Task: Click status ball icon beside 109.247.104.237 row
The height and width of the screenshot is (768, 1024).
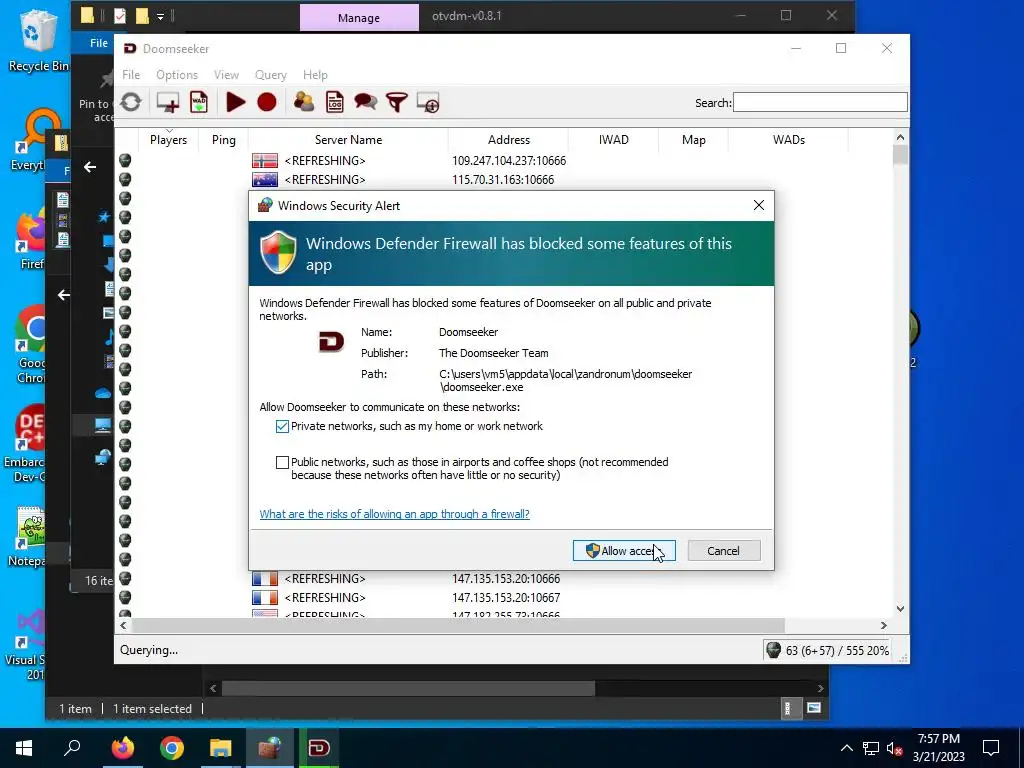Action: point(125,161)
